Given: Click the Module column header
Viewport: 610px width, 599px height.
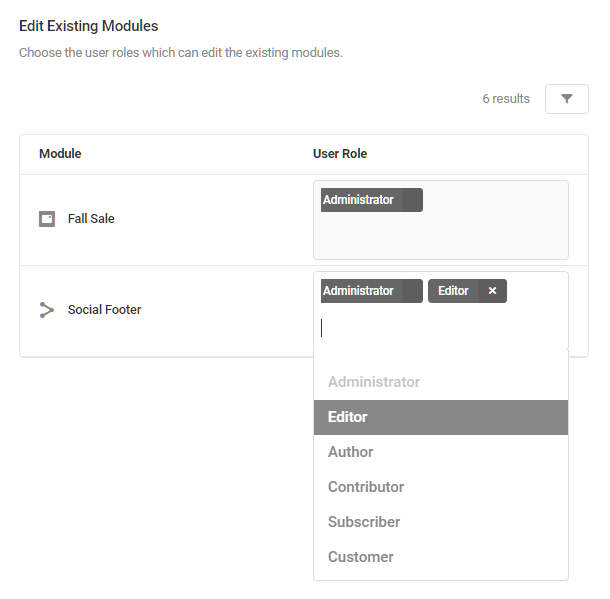Looking at the screenshot, I should (x=60, y=154).
